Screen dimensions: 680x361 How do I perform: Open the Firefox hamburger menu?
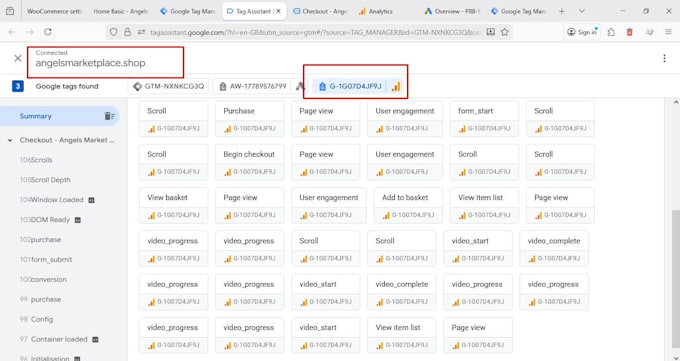[668, 32]
